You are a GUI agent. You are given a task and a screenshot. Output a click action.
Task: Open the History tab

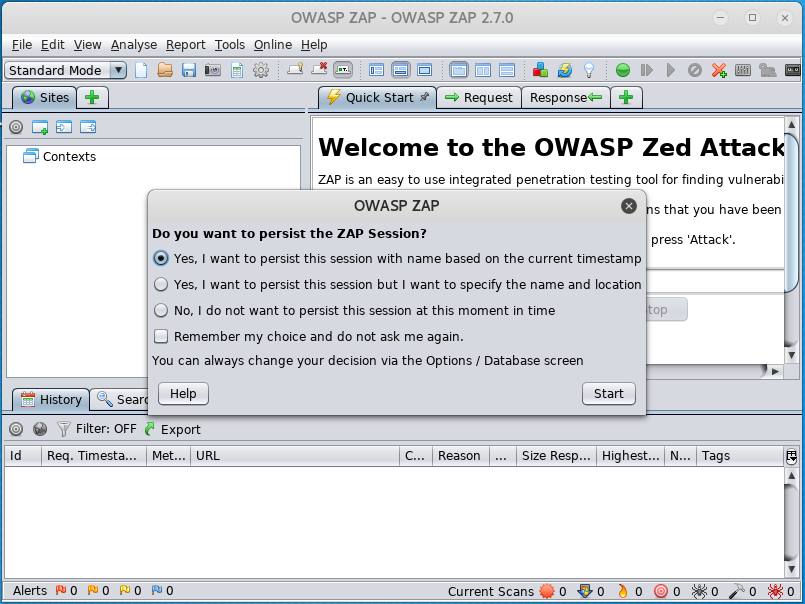[x=51, y=400]
